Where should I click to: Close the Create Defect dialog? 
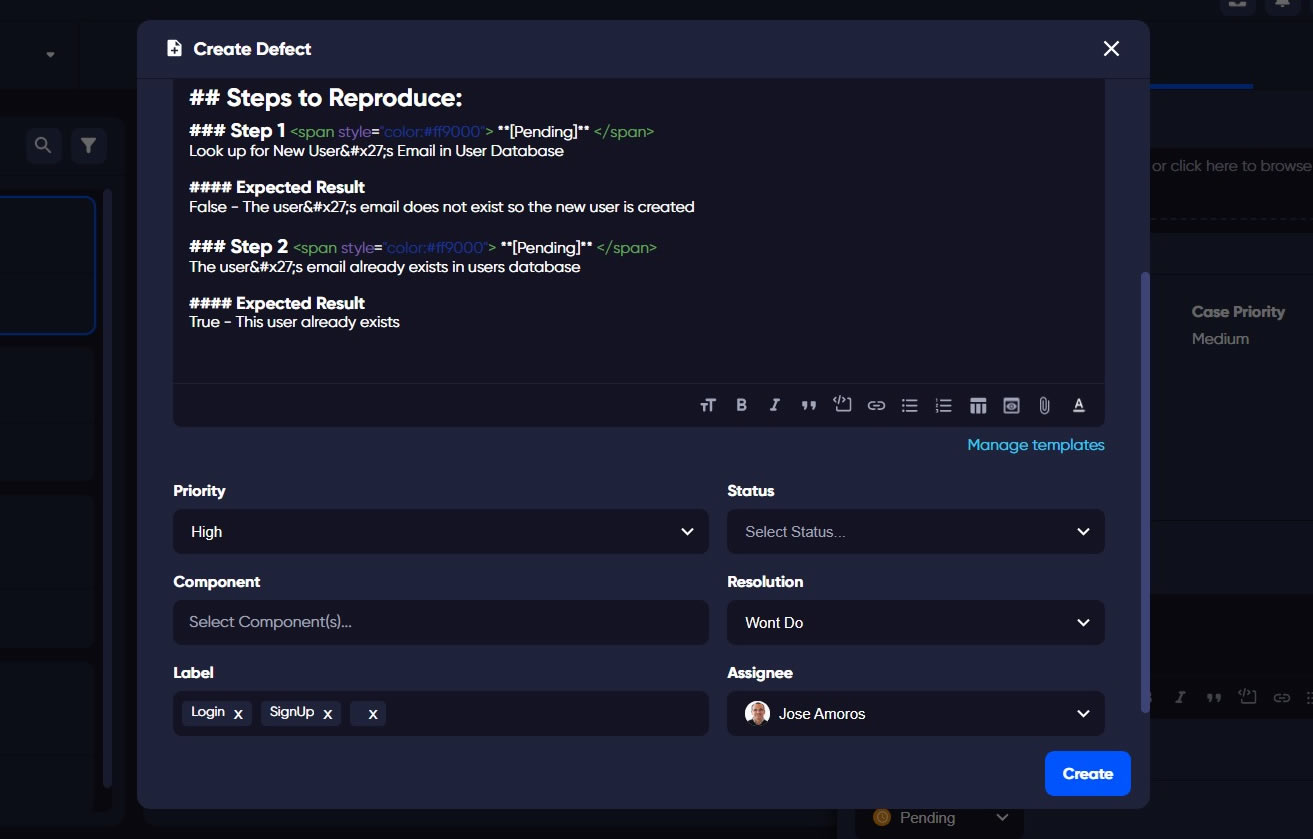1111,49
